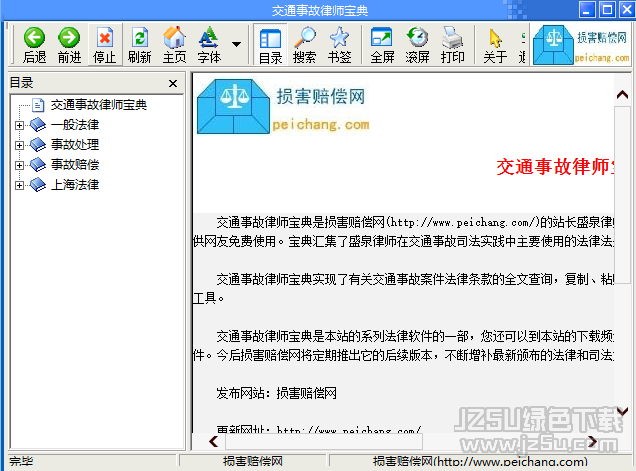Toggle the 目录 contents panel button
The width and height of the screenshot is (636, 471).
[x=270, y=45]
